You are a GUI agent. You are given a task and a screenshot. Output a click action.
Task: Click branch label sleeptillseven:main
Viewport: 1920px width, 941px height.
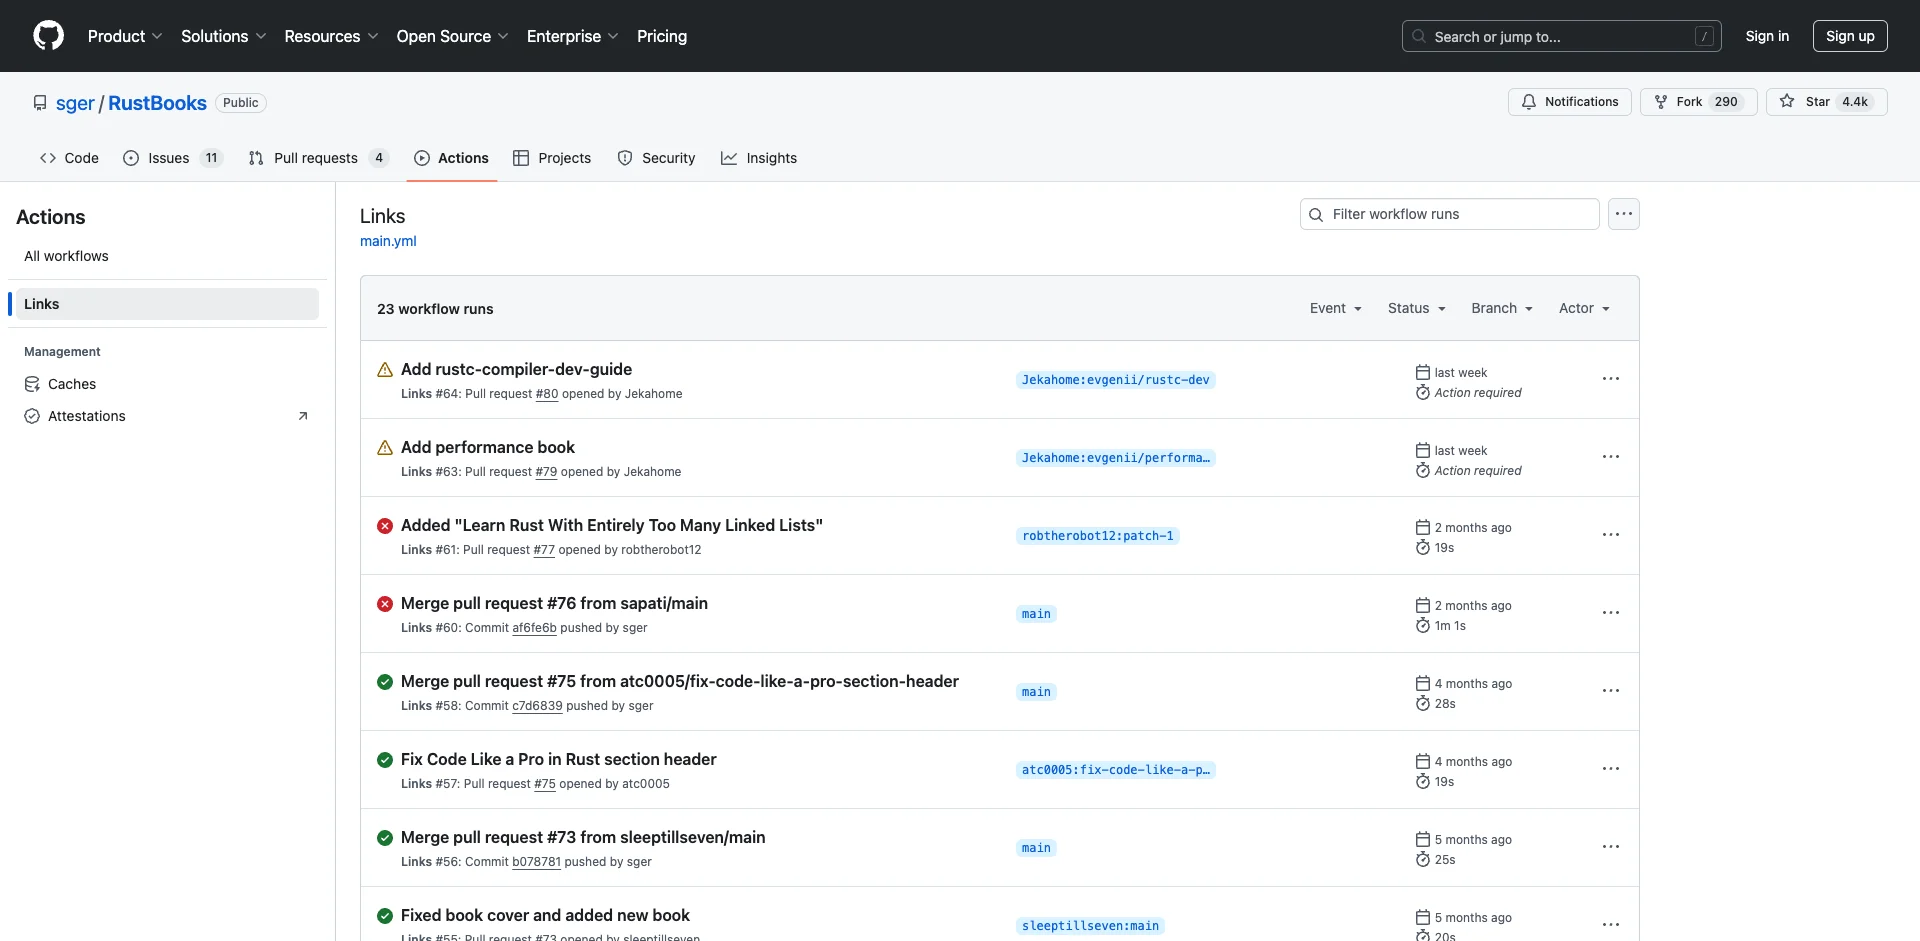tap(1090, 926)
